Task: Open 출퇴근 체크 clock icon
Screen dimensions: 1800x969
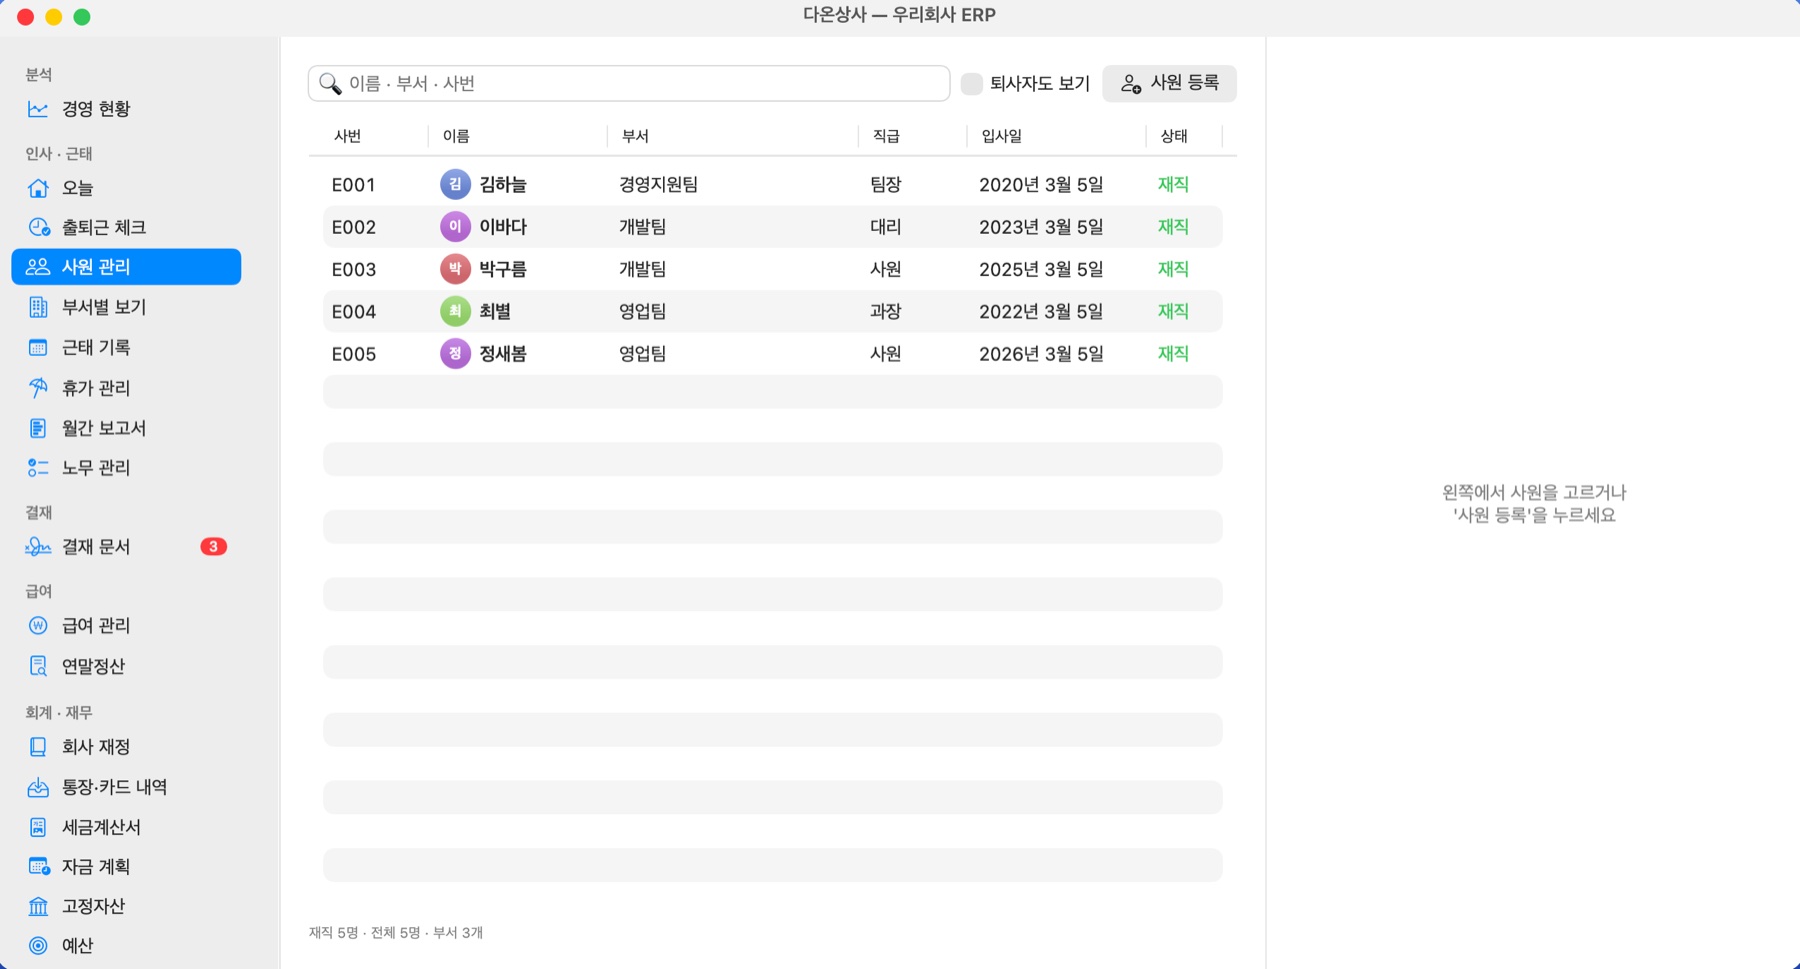Action: 38,227
